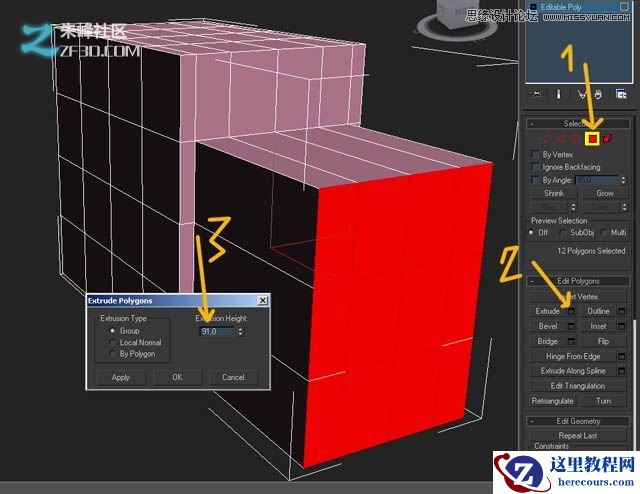Click the Extrude button
This screenshot has width=640, height=494.
click(548, 312)
